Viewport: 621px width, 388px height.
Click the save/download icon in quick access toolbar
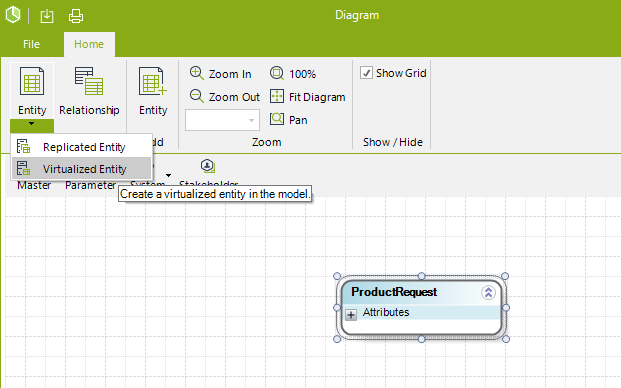pos(47,16)
